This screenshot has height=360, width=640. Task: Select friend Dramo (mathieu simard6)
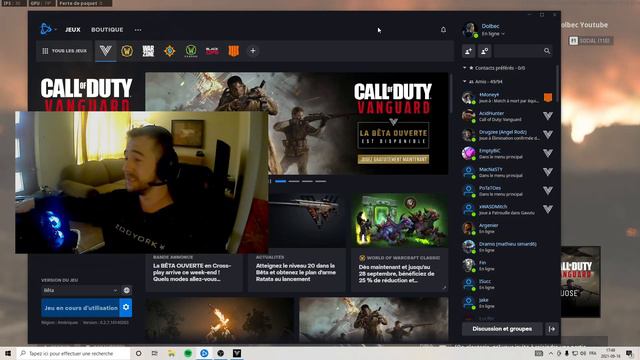click(508, 247)
